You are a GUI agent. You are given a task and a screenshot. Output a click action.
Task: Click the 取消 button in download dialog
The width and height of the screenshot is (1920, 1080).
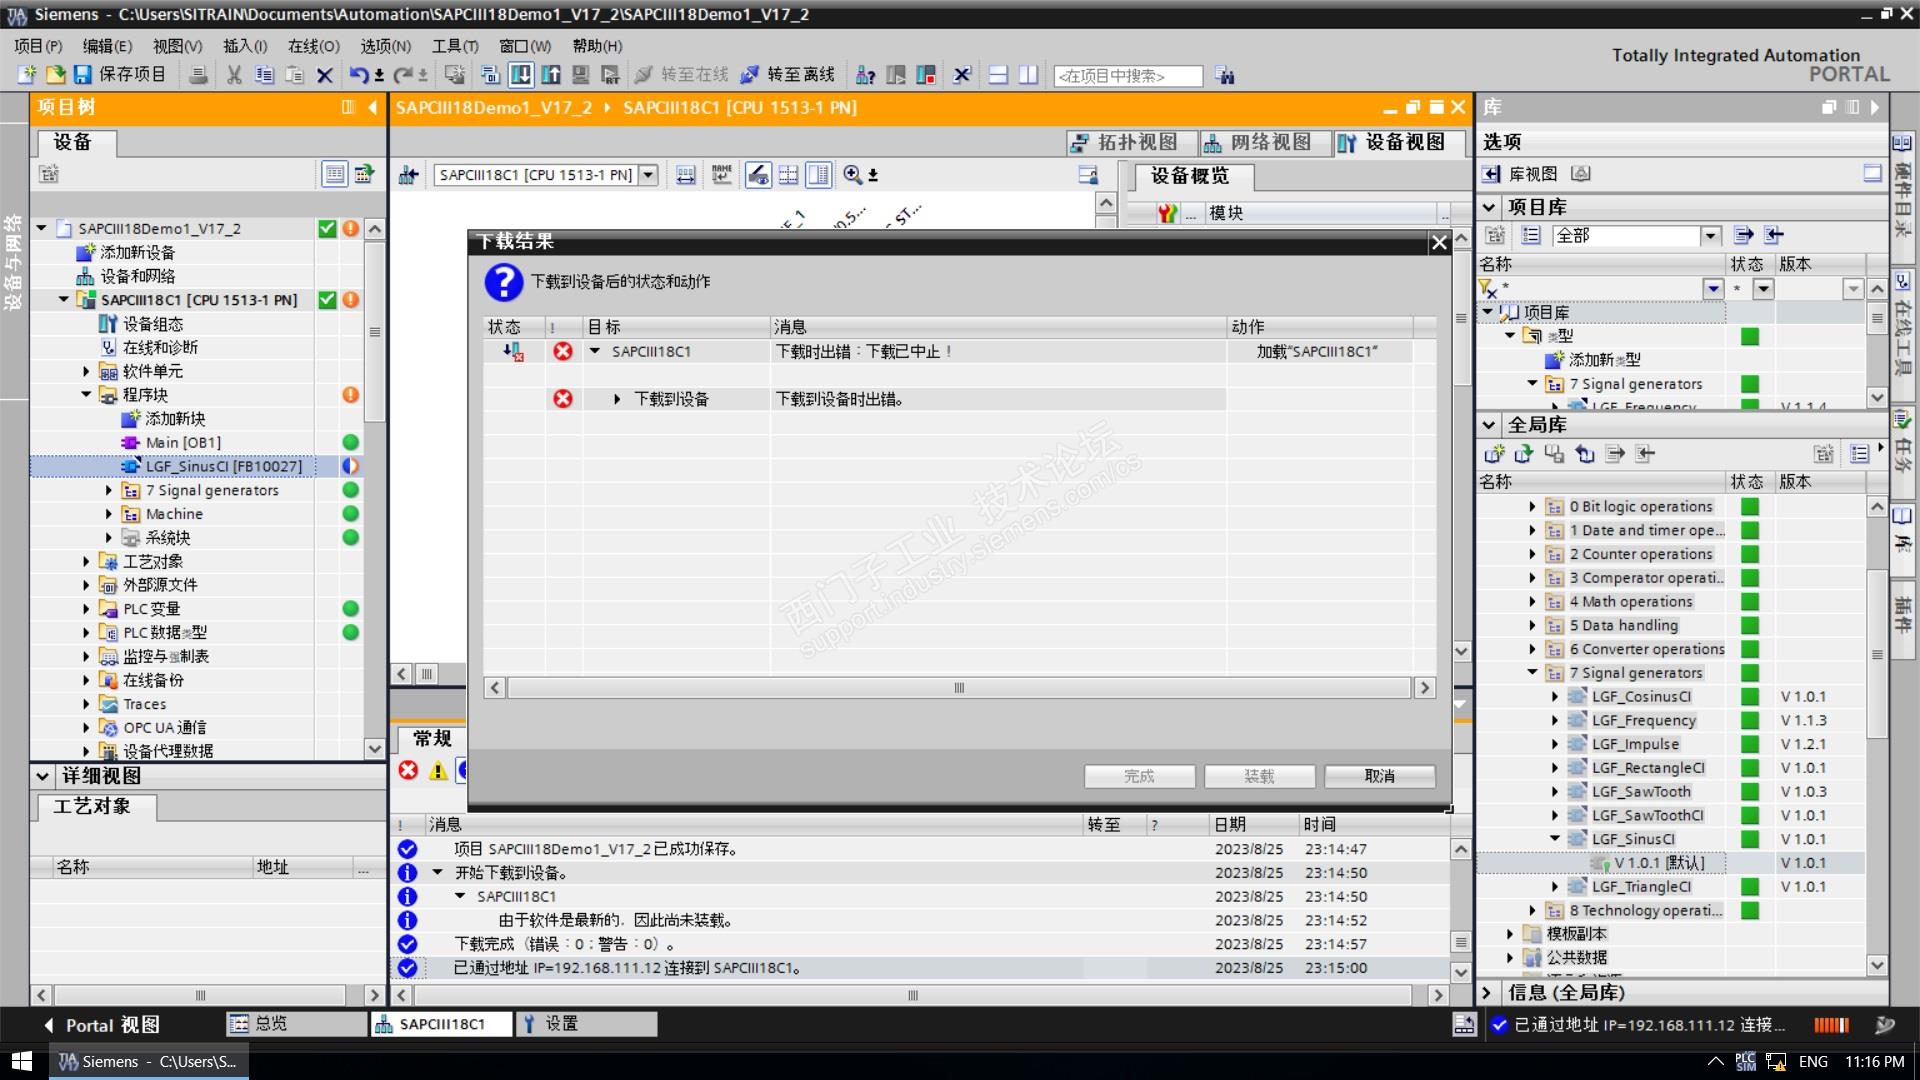[x=1379, y=776]
